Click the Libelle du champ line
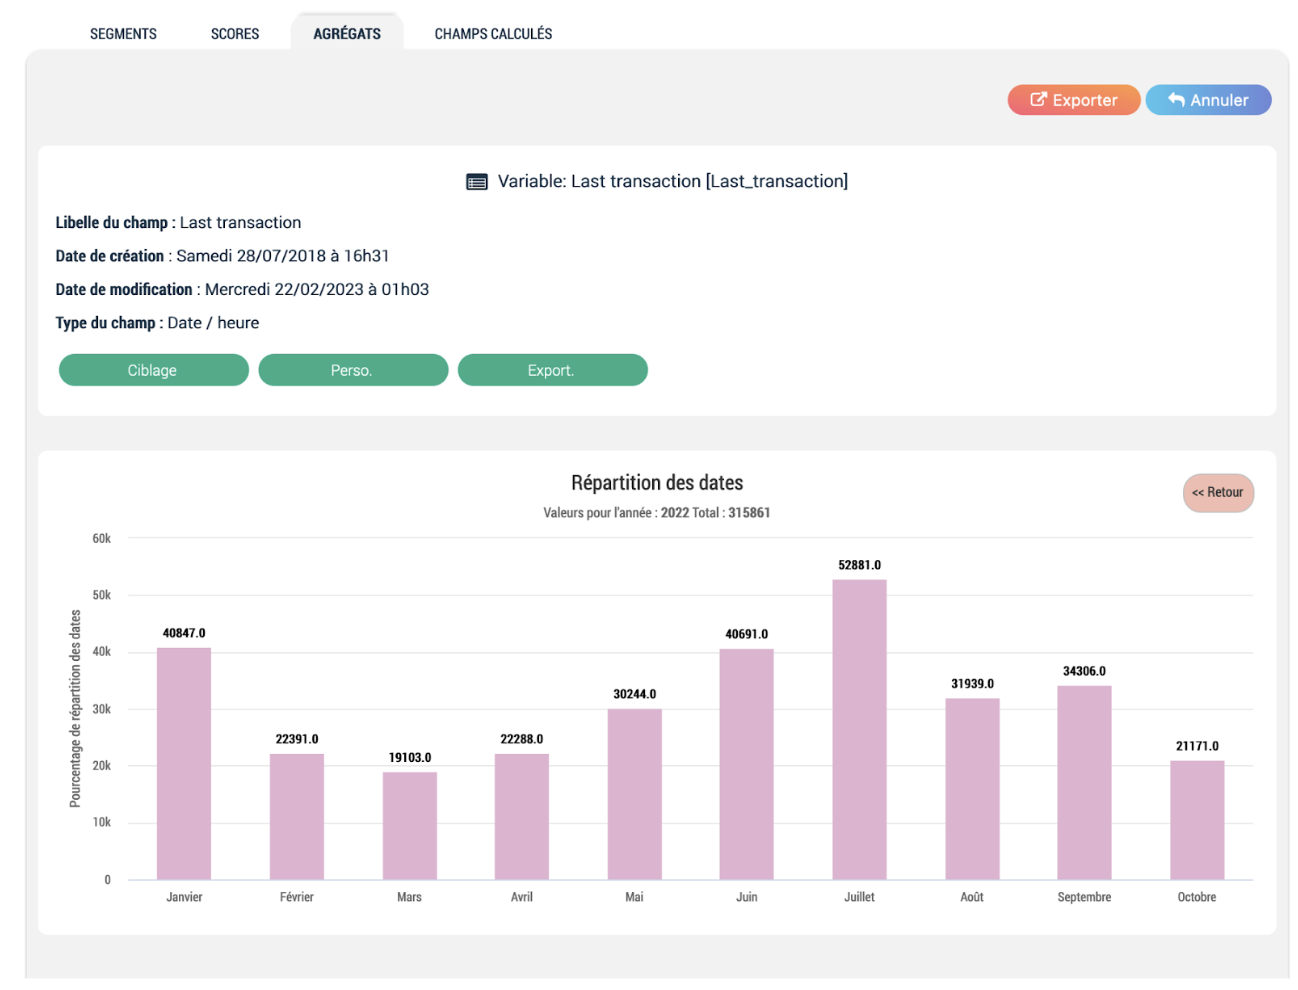The height and width of the screenshot is (990, 1298). 178,223
